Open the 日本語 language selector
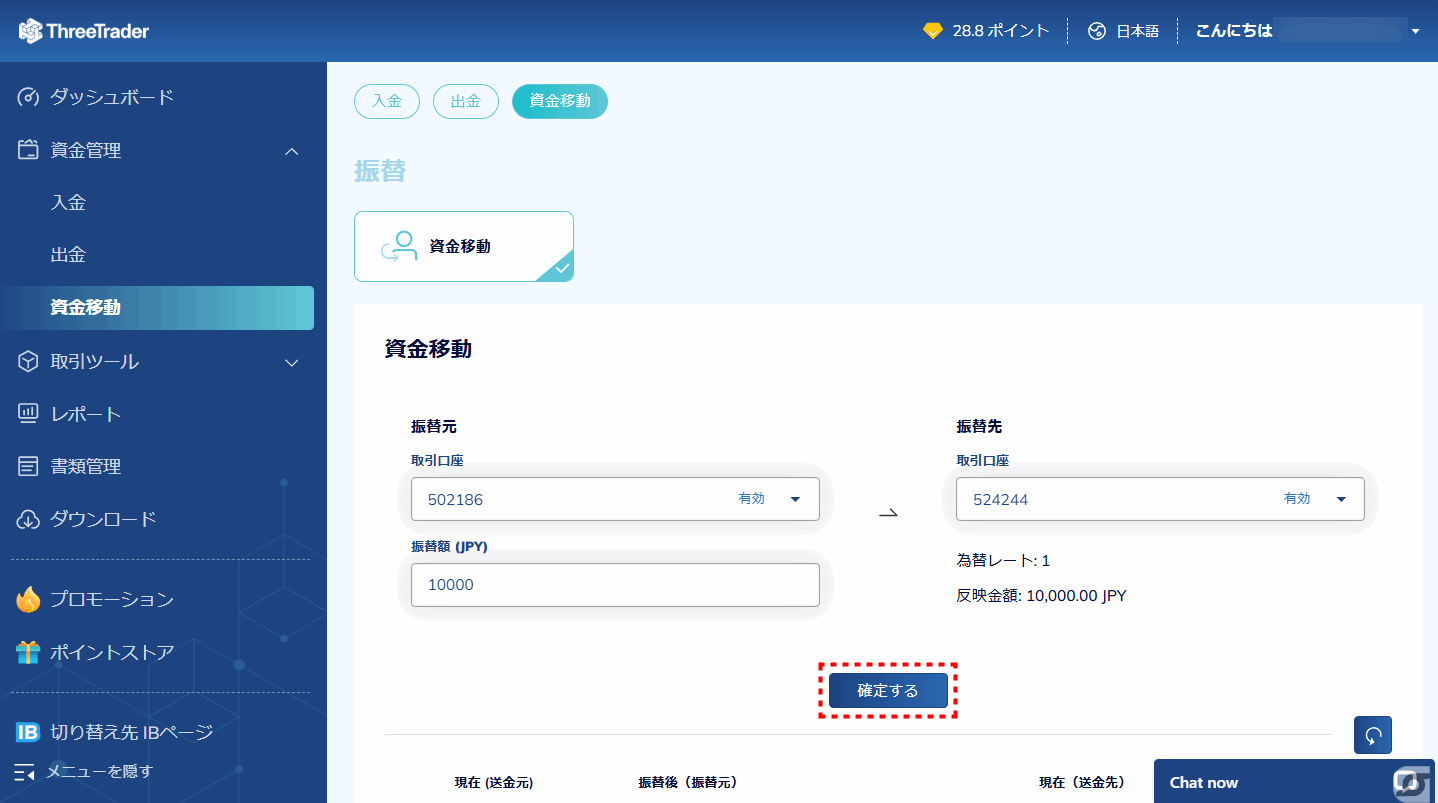The width and height of the screenshot is (1438, 803). tap(1124, 31)
